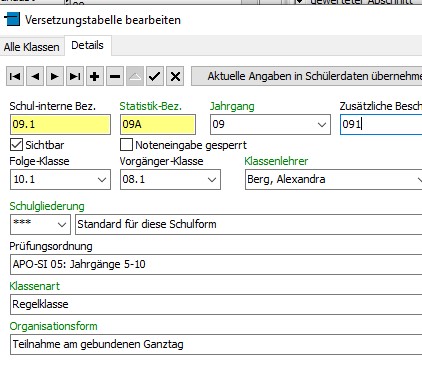Click the Vorgänger-Klasse label
Screen dimensions: 422x373
point(161,161)
